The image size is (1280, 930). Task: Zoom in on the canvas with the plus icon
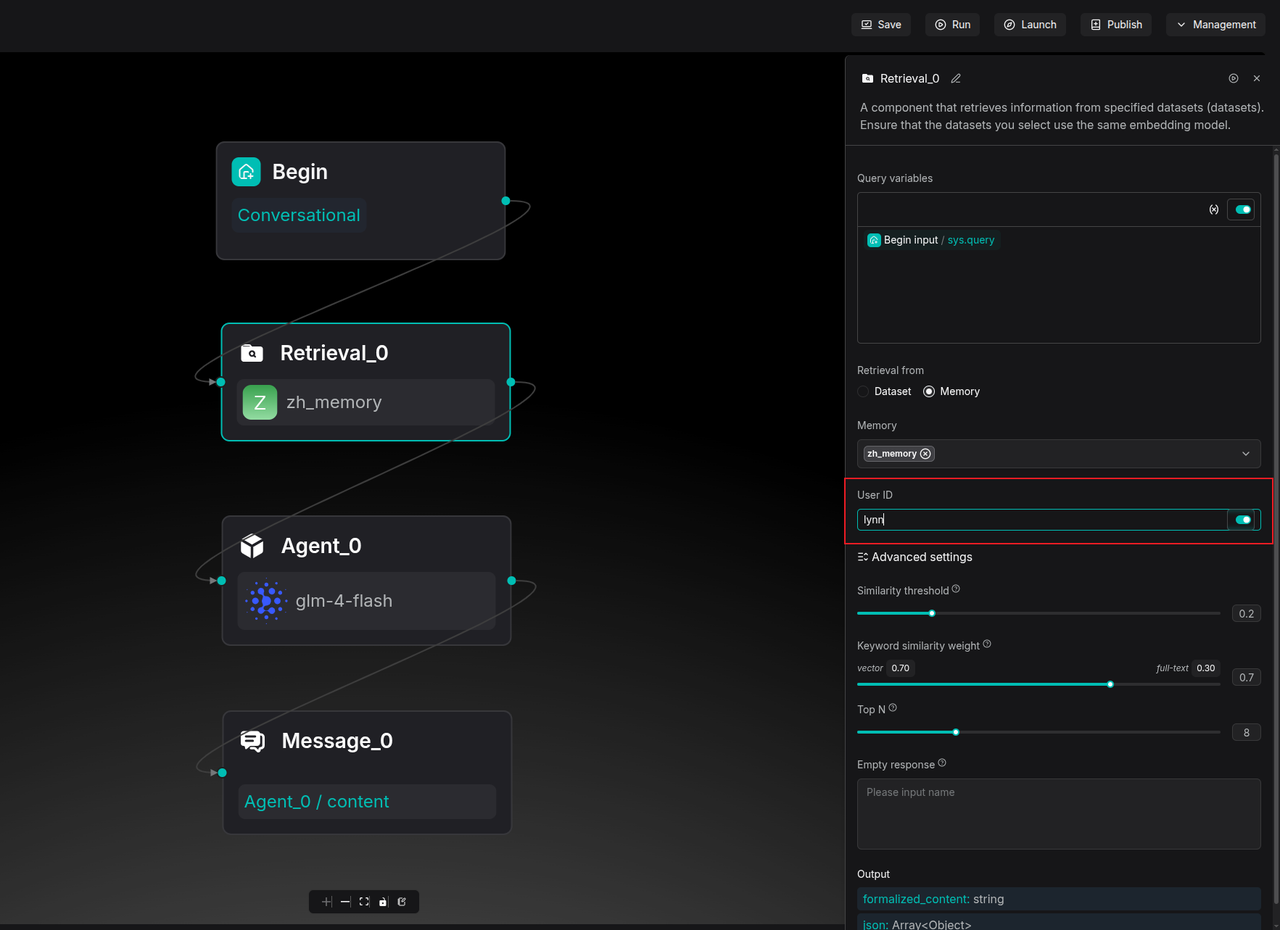(327, 902)
